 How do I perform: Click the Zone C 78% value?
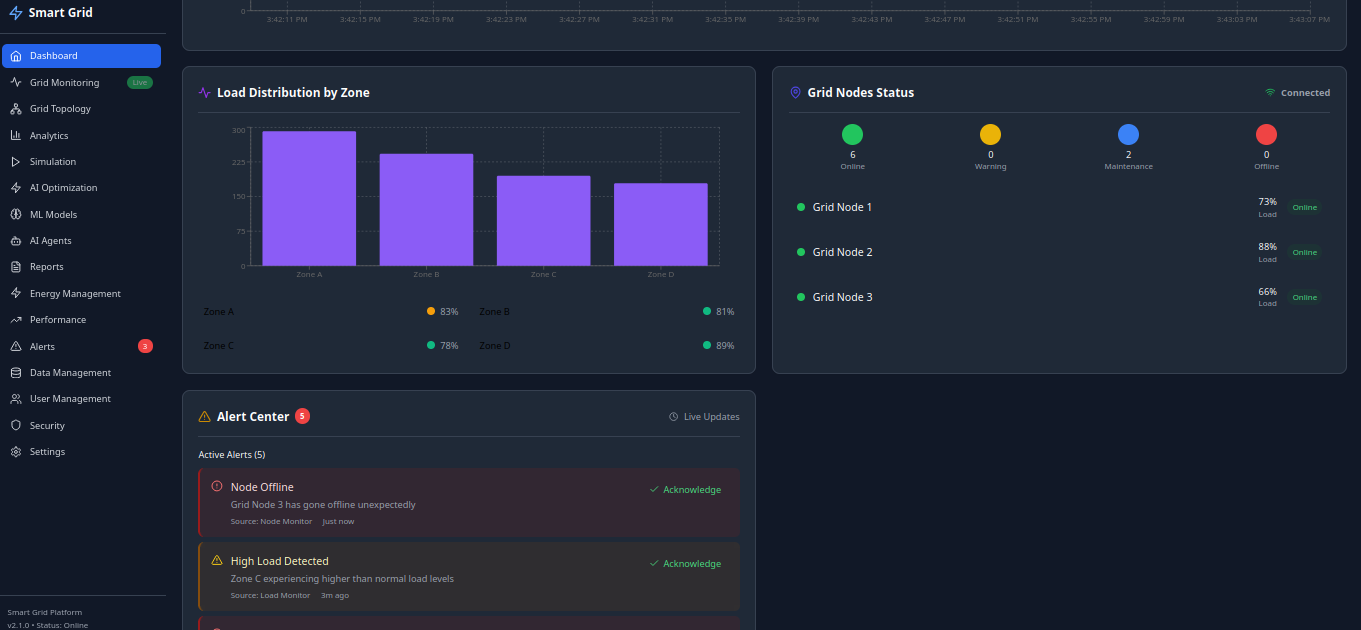click(449, 346)
